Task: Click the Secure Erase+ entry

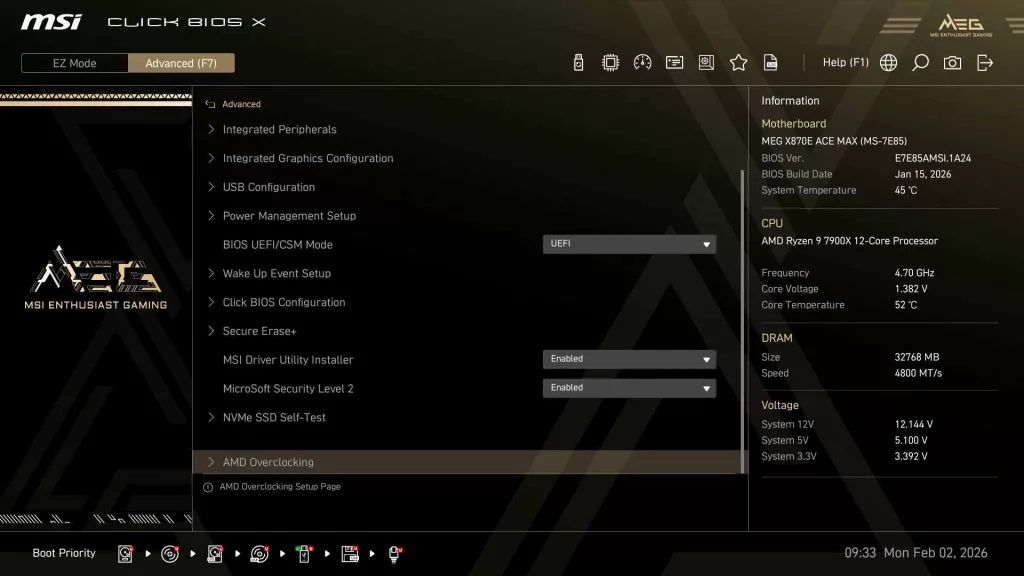Action: pos(260,331)
